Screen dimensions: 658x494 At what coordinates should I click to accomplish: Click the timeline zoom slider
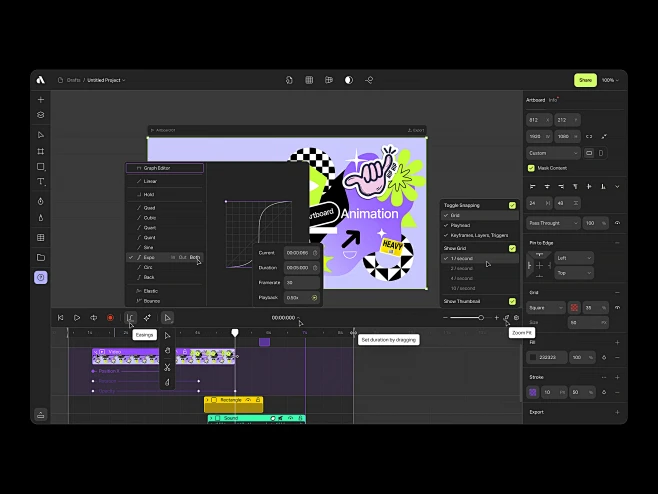pyautogui.click(x=470, y=318)
